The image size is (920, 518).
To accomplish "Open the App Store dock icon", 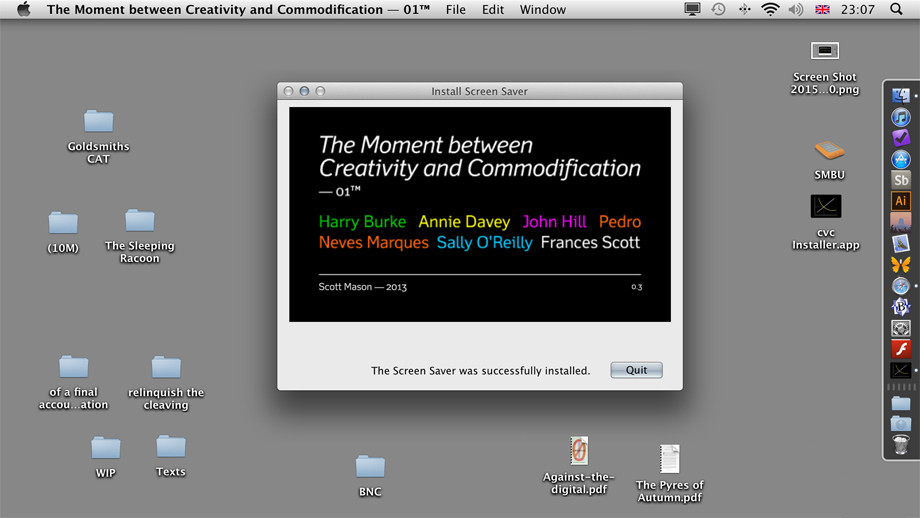I will [x=901, y=159].
